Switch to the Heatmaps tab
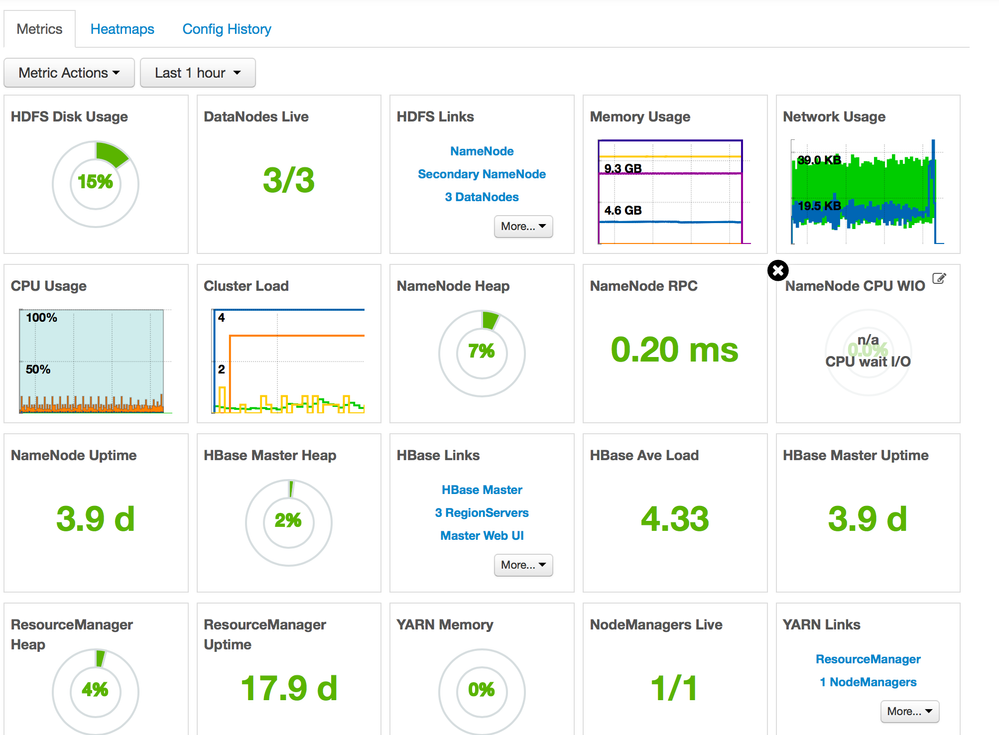Screen dimensions: 999x735 [122, 29]
